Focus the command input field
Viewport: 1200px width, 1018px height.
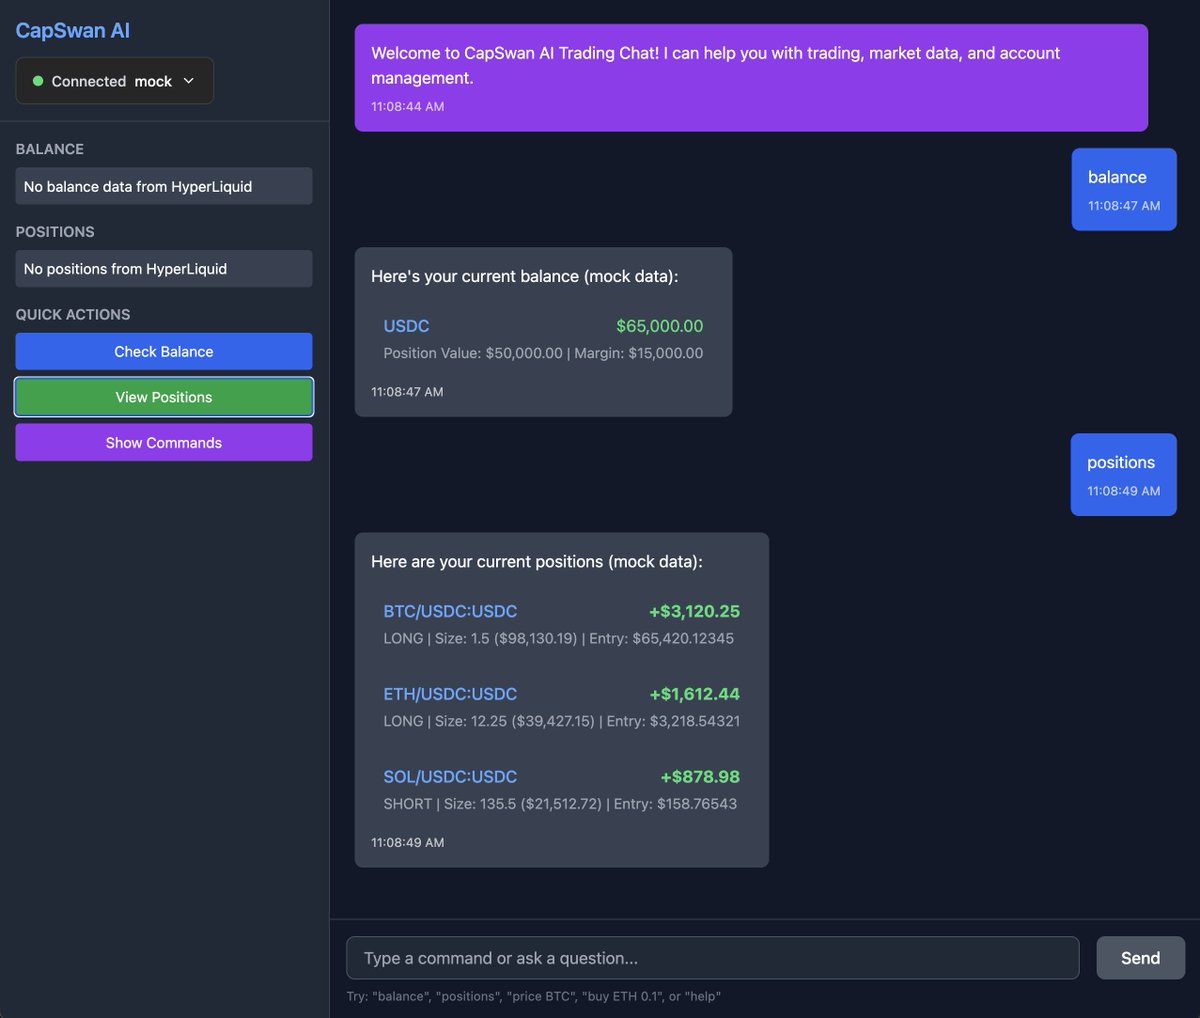[x=712, y=958]
